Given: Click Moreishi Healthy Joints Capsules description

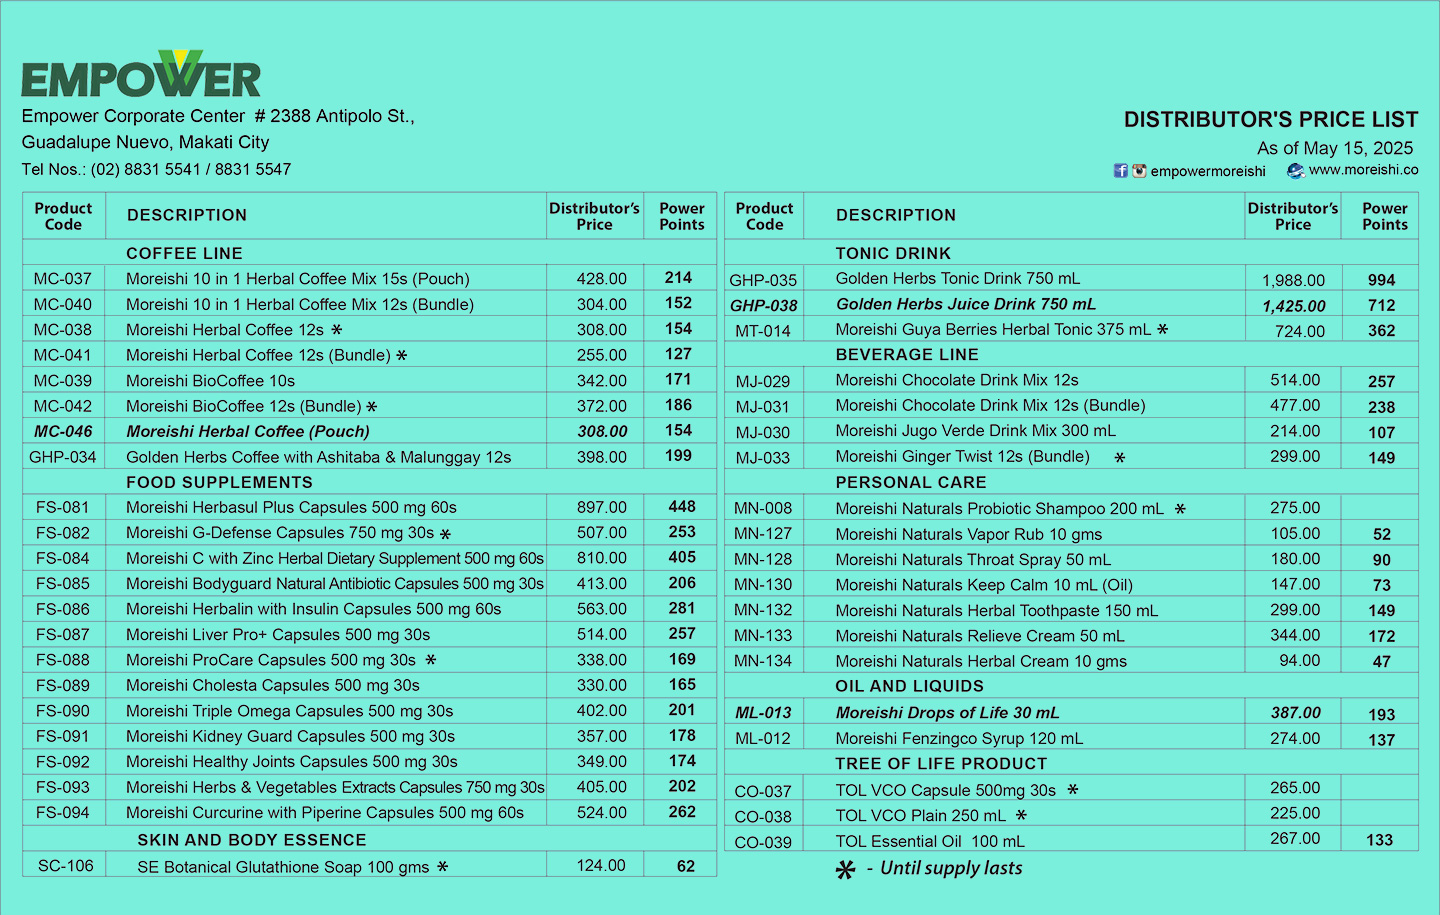Looking at the screenshot, I should point(292,762).
